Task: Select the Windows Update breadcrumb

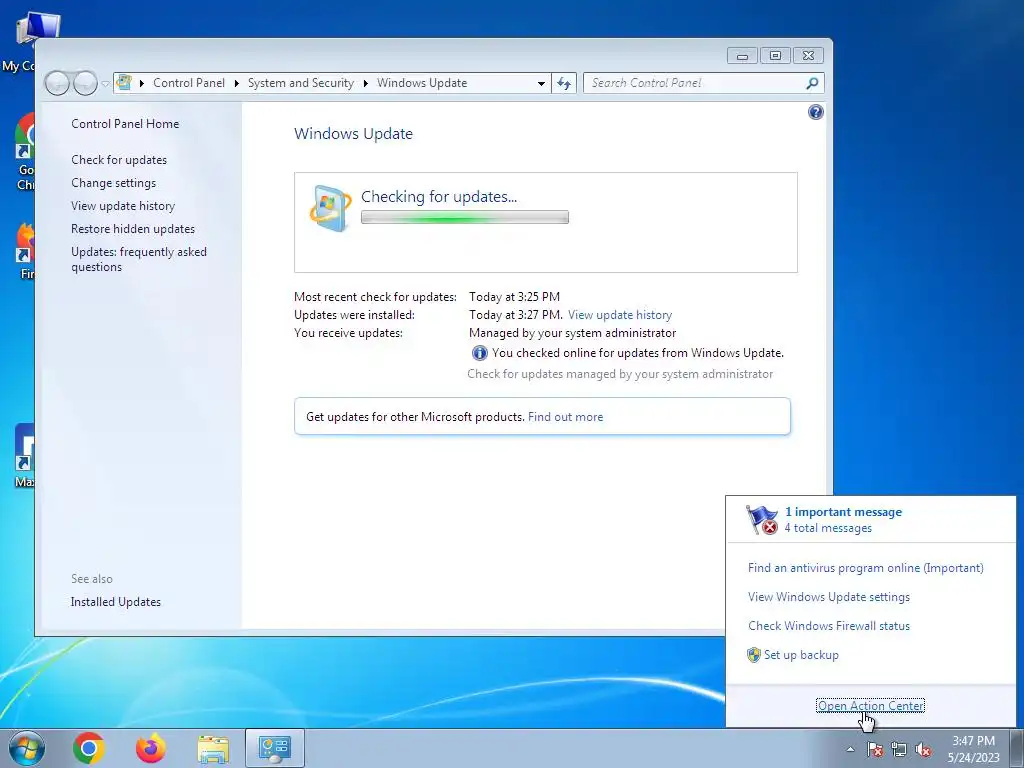Action: 422,83
